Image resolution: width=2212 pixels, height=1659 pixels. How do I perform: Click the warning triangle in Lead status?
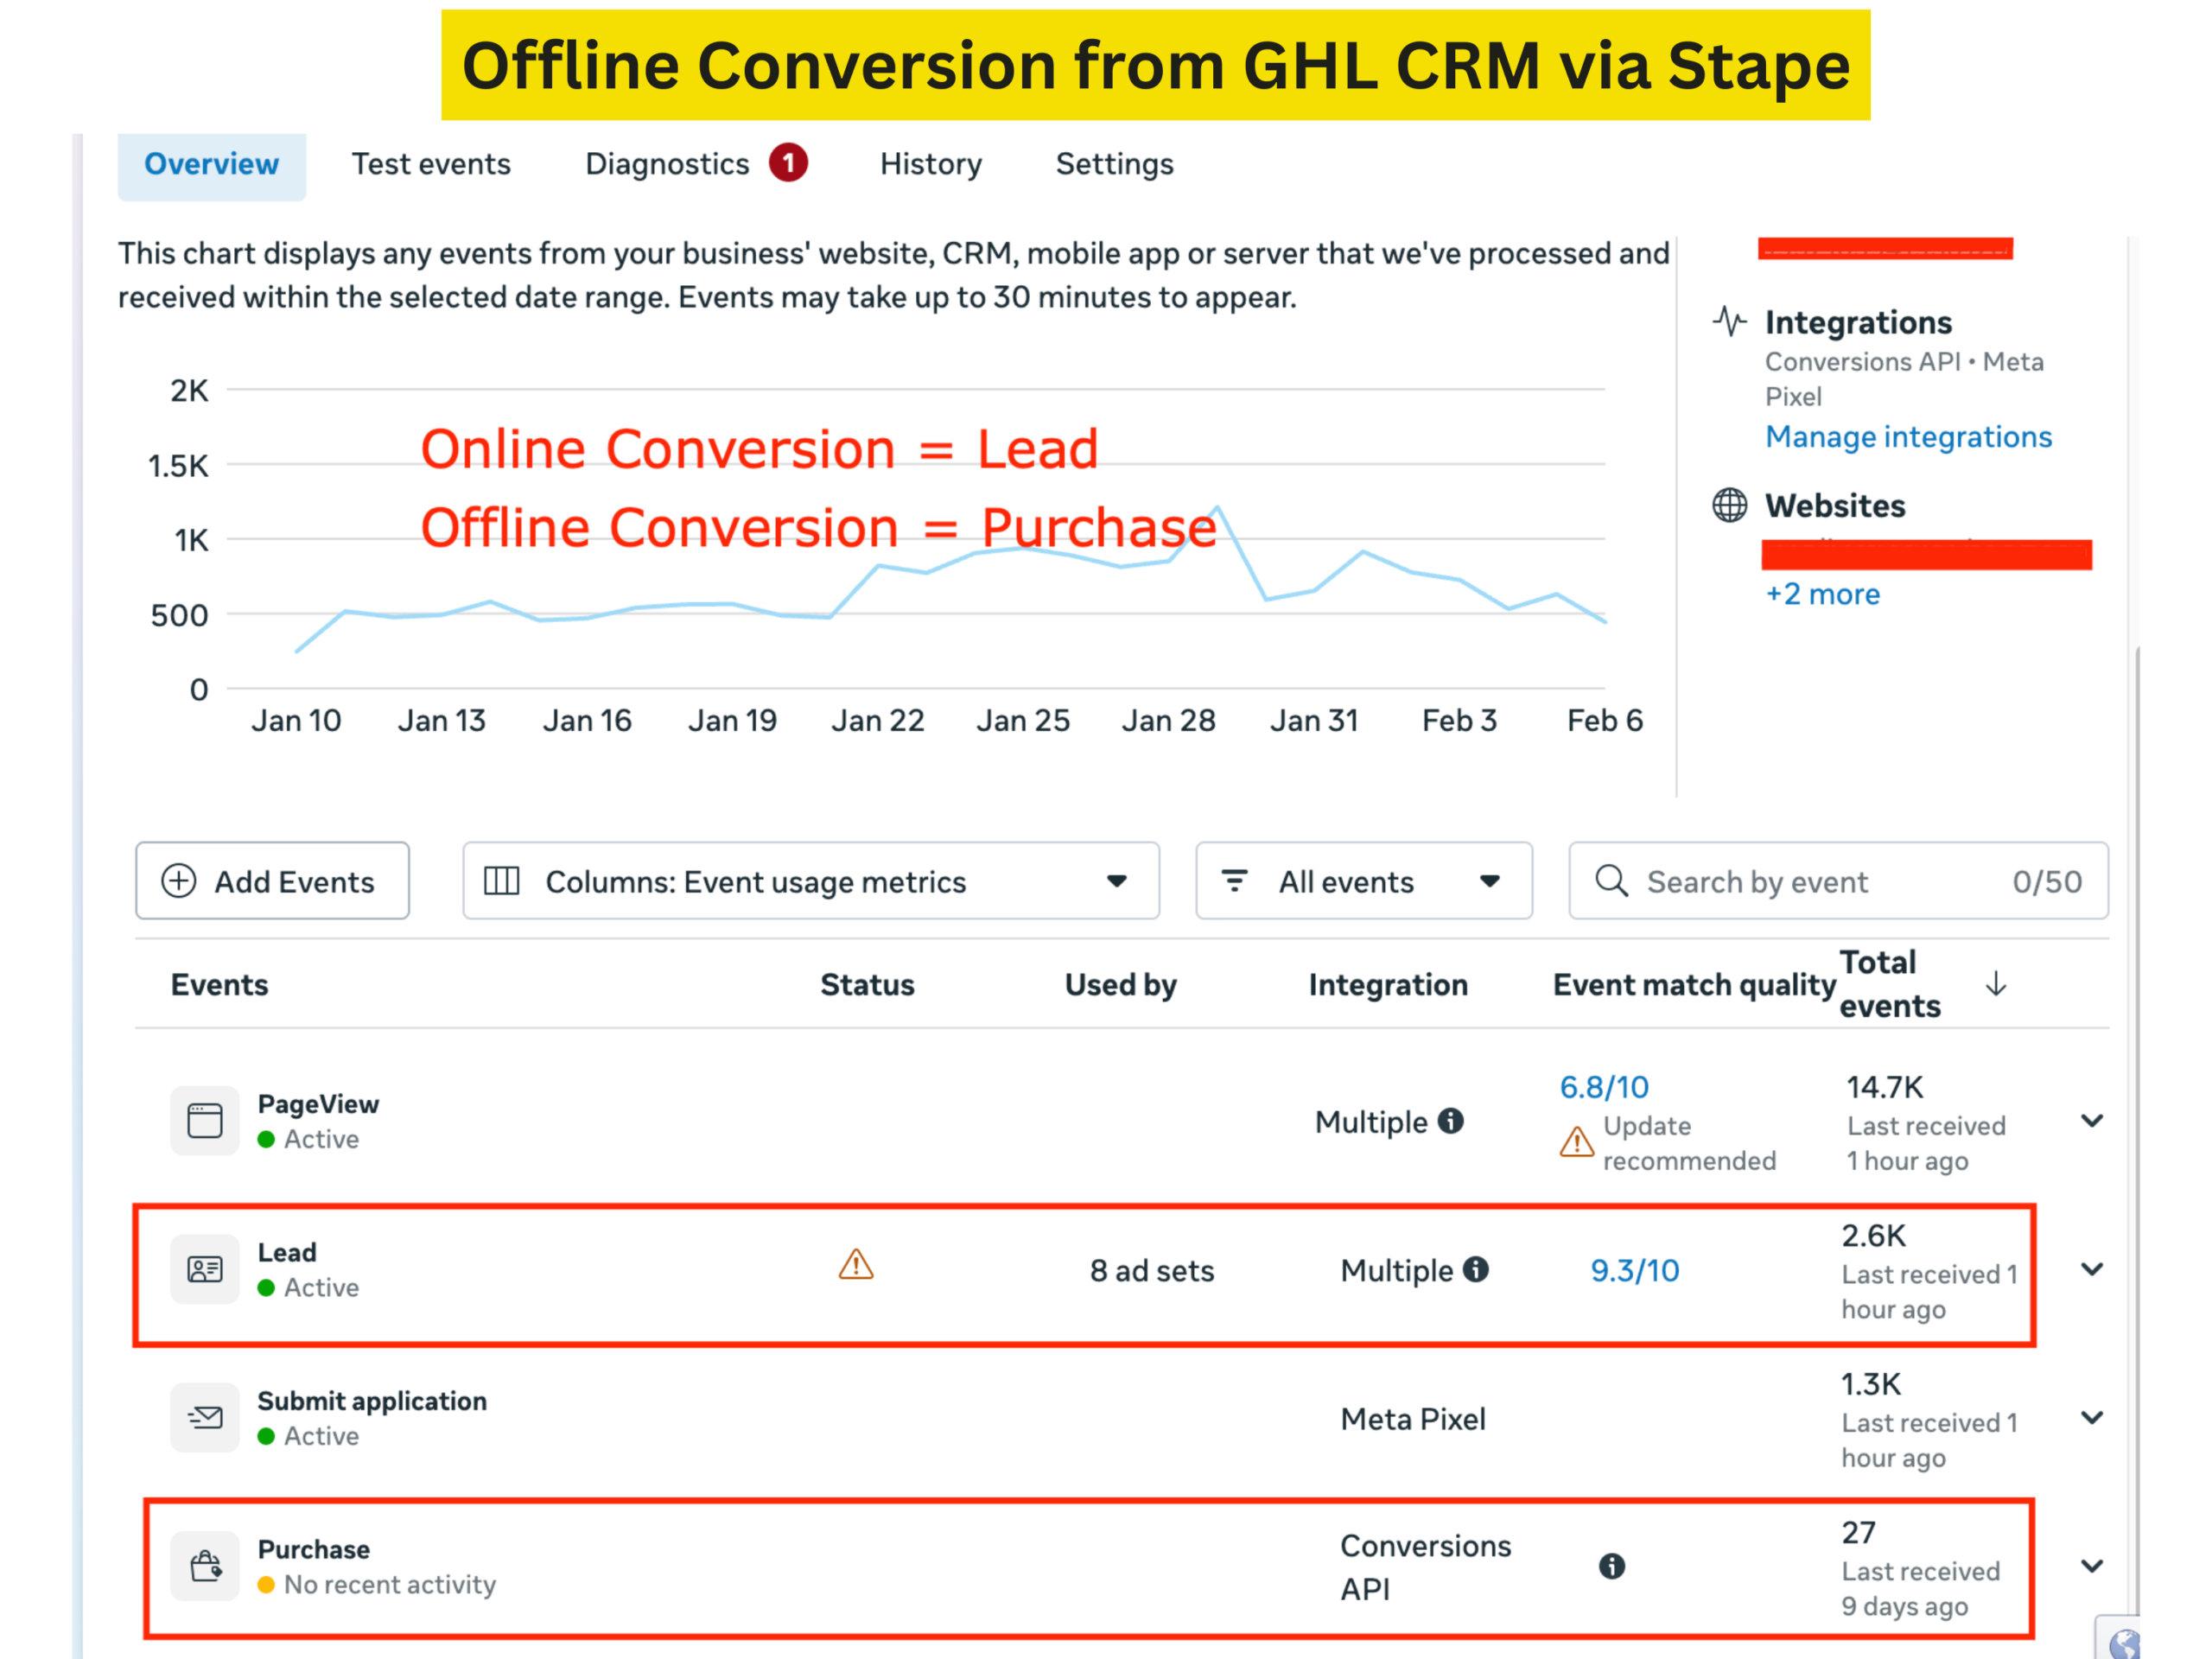tap(856, 1265)
